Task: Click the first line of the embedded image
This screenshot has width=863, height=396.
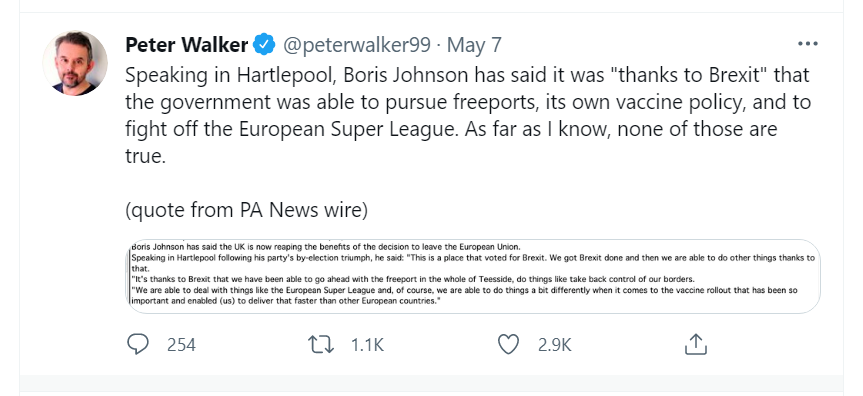Action: [x=323, y=247]
